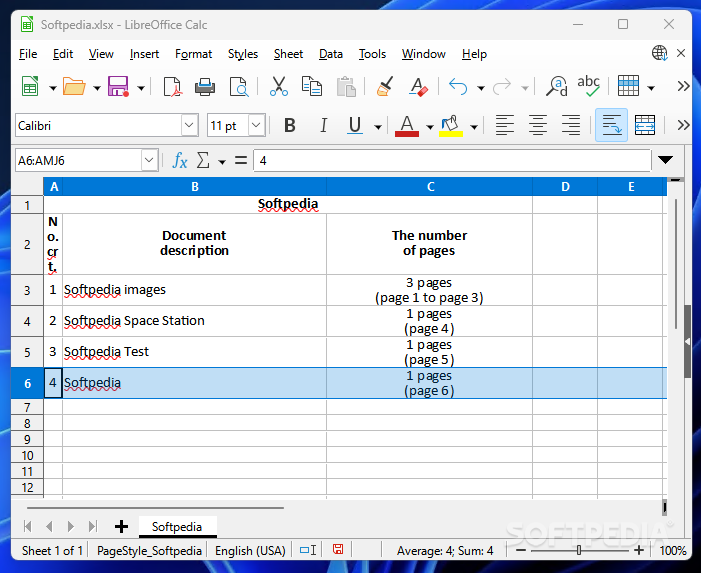Open the Sheet menu

point(288,54)
